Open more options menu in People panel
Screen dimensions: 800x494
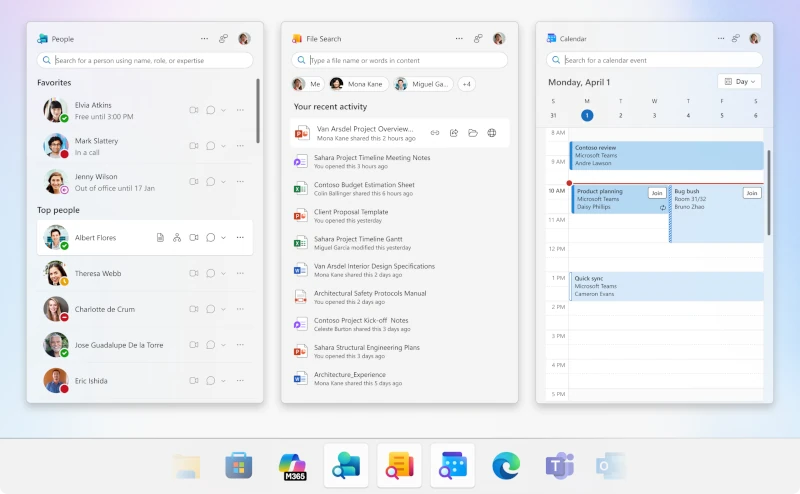[204, 39]
